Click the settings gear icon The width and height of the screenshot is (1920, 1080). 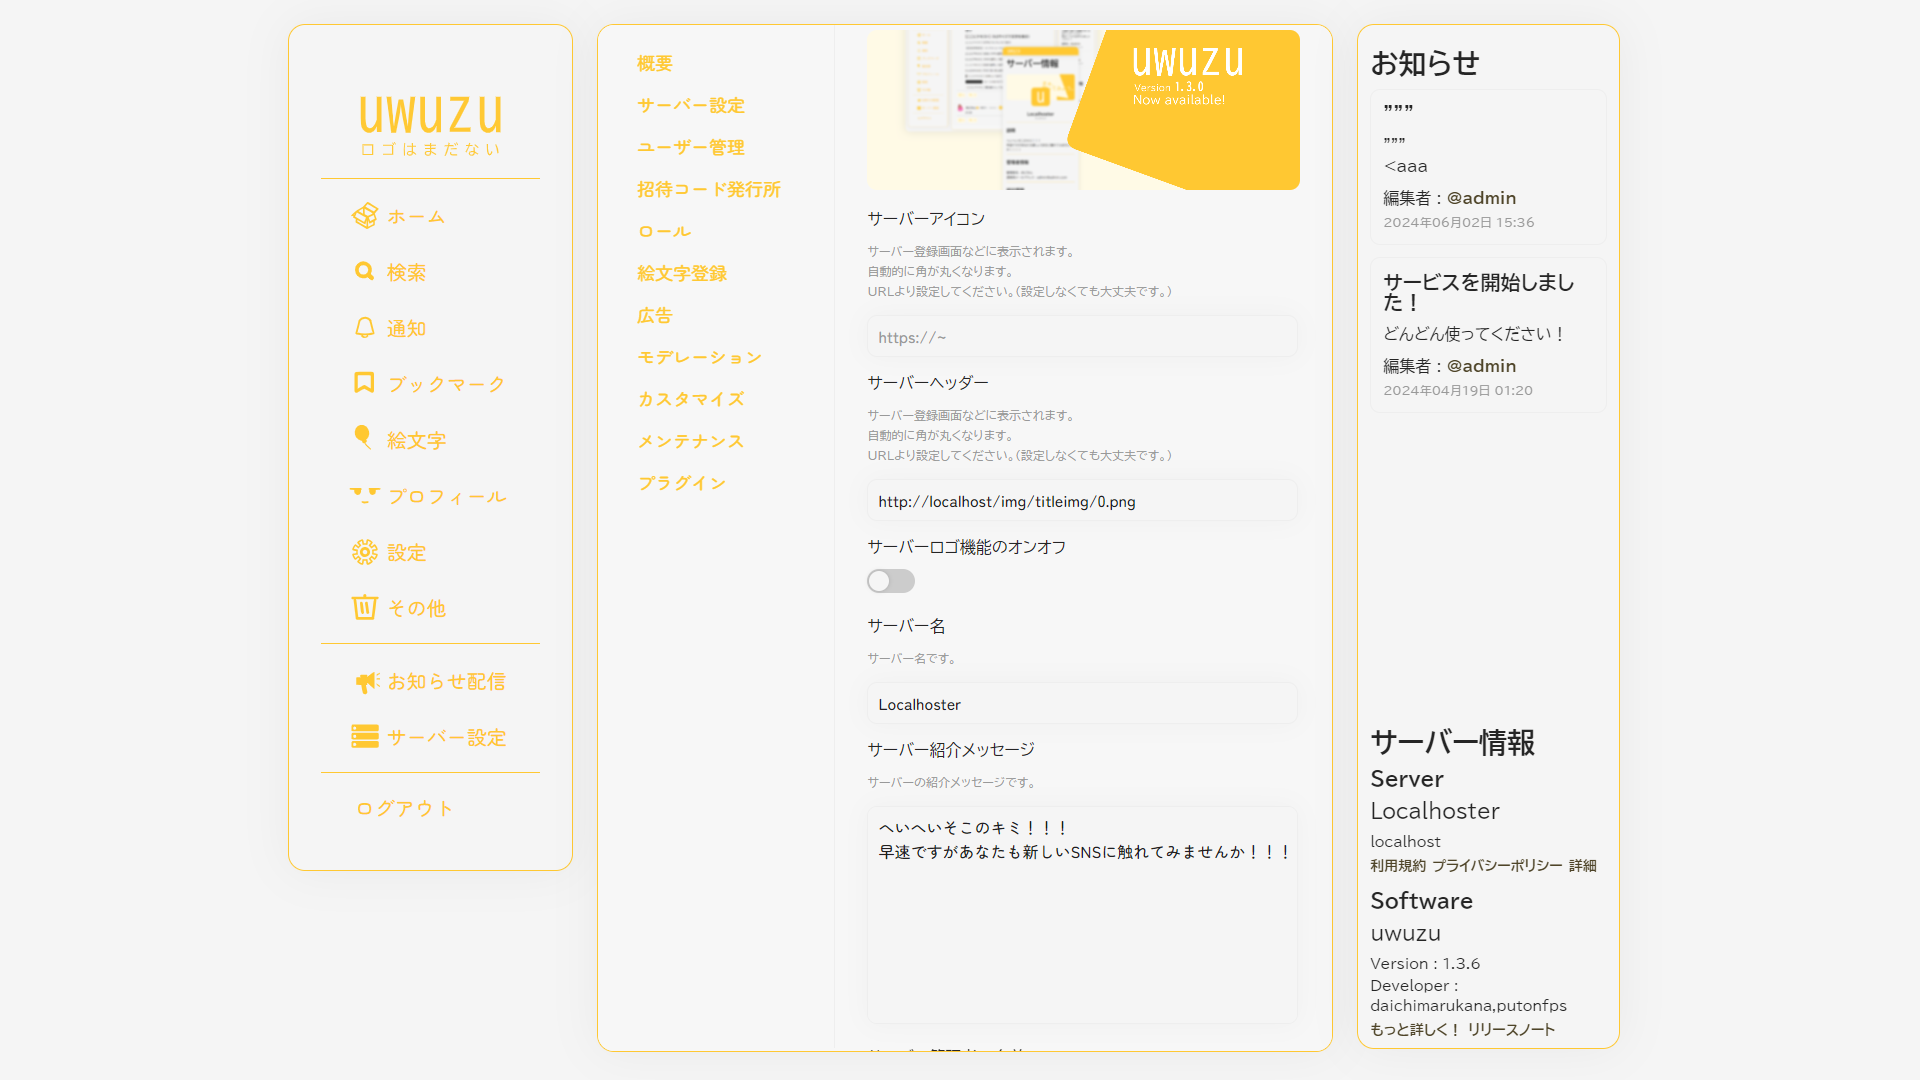pyautogui.click(x=365, y=552)
